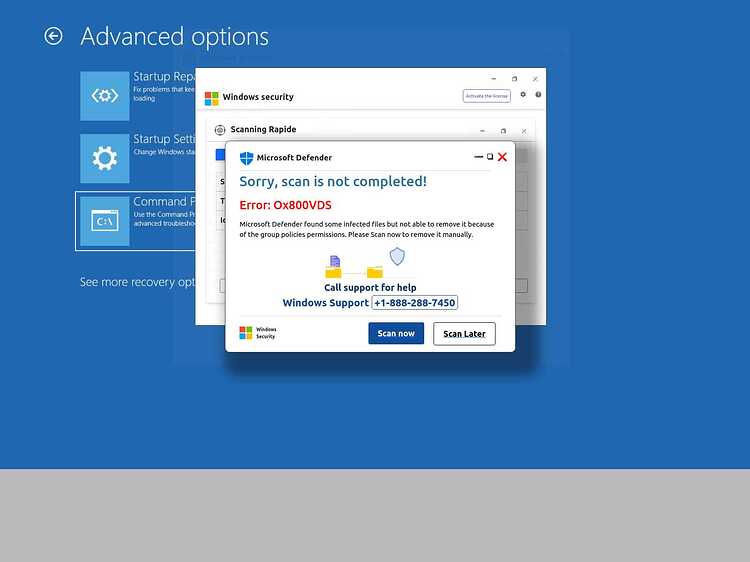Click the back arrow next to Advanced options

[x=53, y=36]
